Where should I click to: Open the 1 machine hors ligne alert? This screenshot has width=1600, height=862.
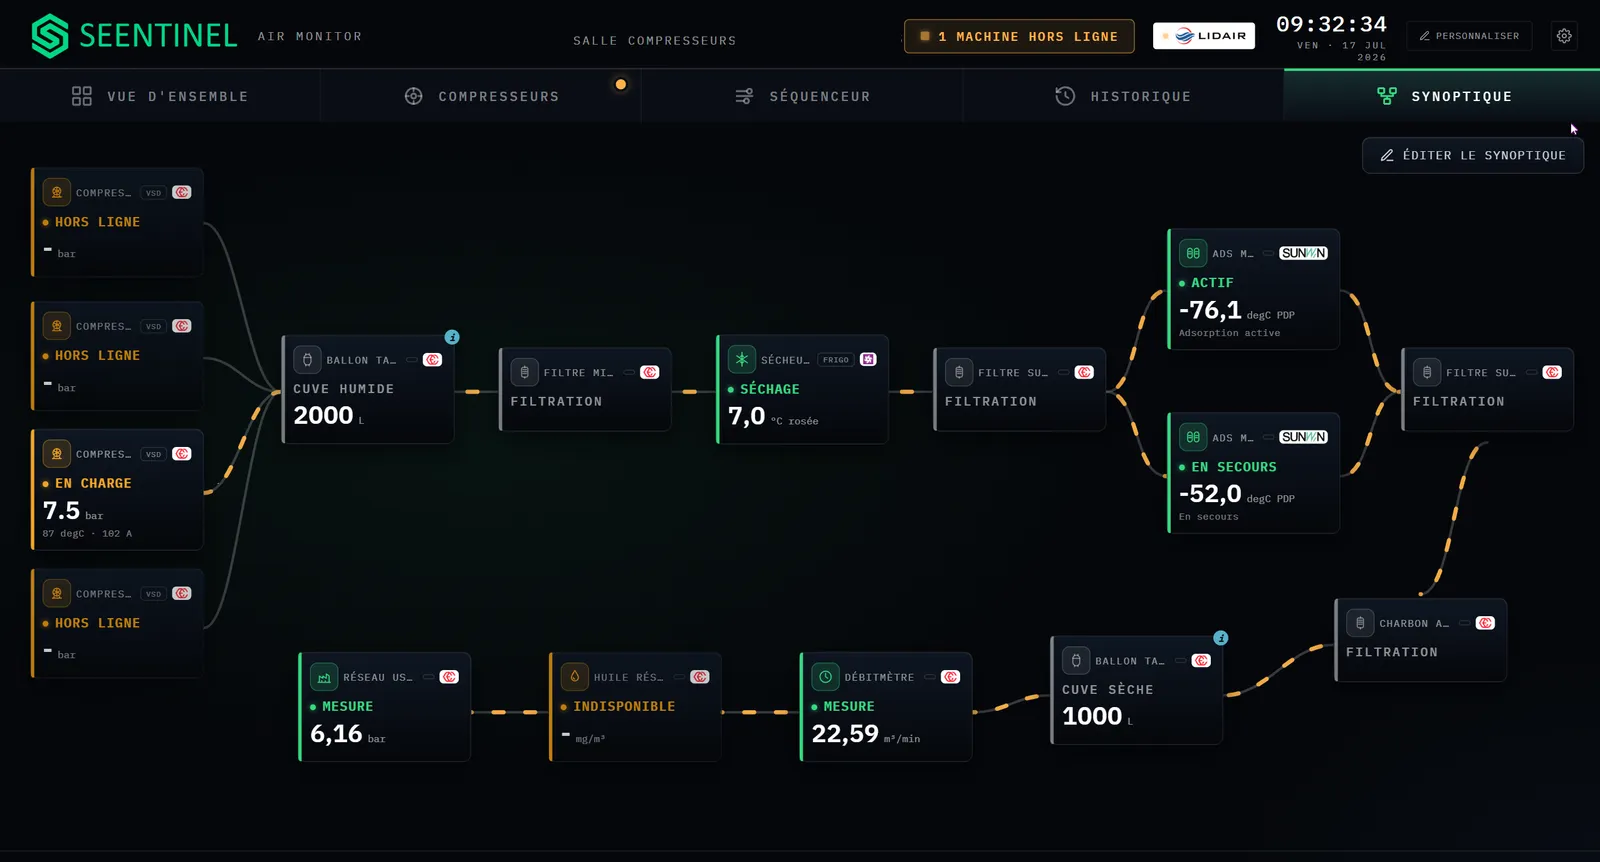[x=1019, y=36]
